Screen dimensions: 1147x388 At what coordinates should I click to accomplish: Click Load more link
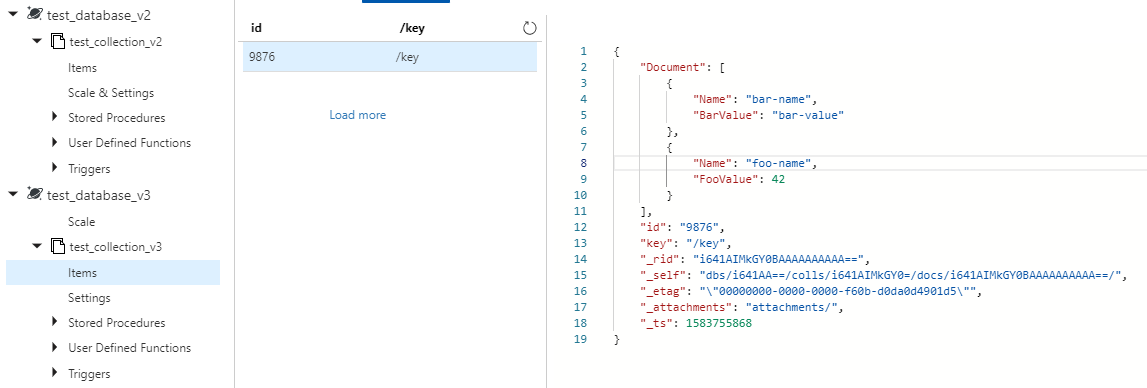point(358,115)
